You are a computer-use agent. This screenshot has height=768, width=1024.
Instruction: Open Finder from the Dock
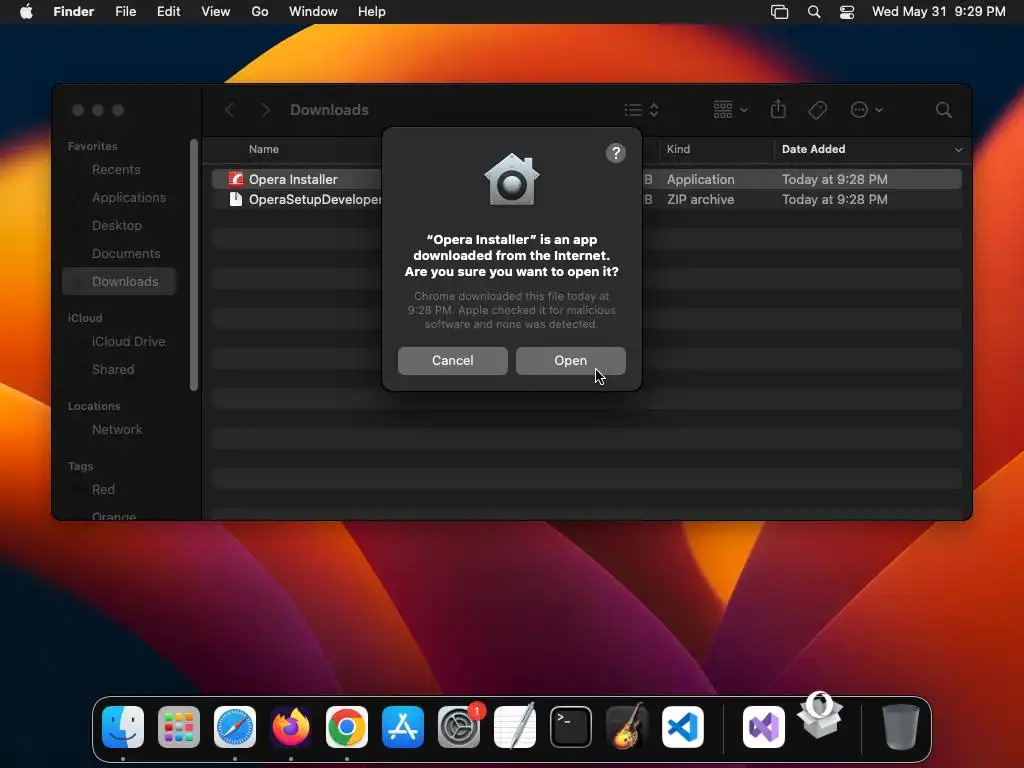coord(123,727)
